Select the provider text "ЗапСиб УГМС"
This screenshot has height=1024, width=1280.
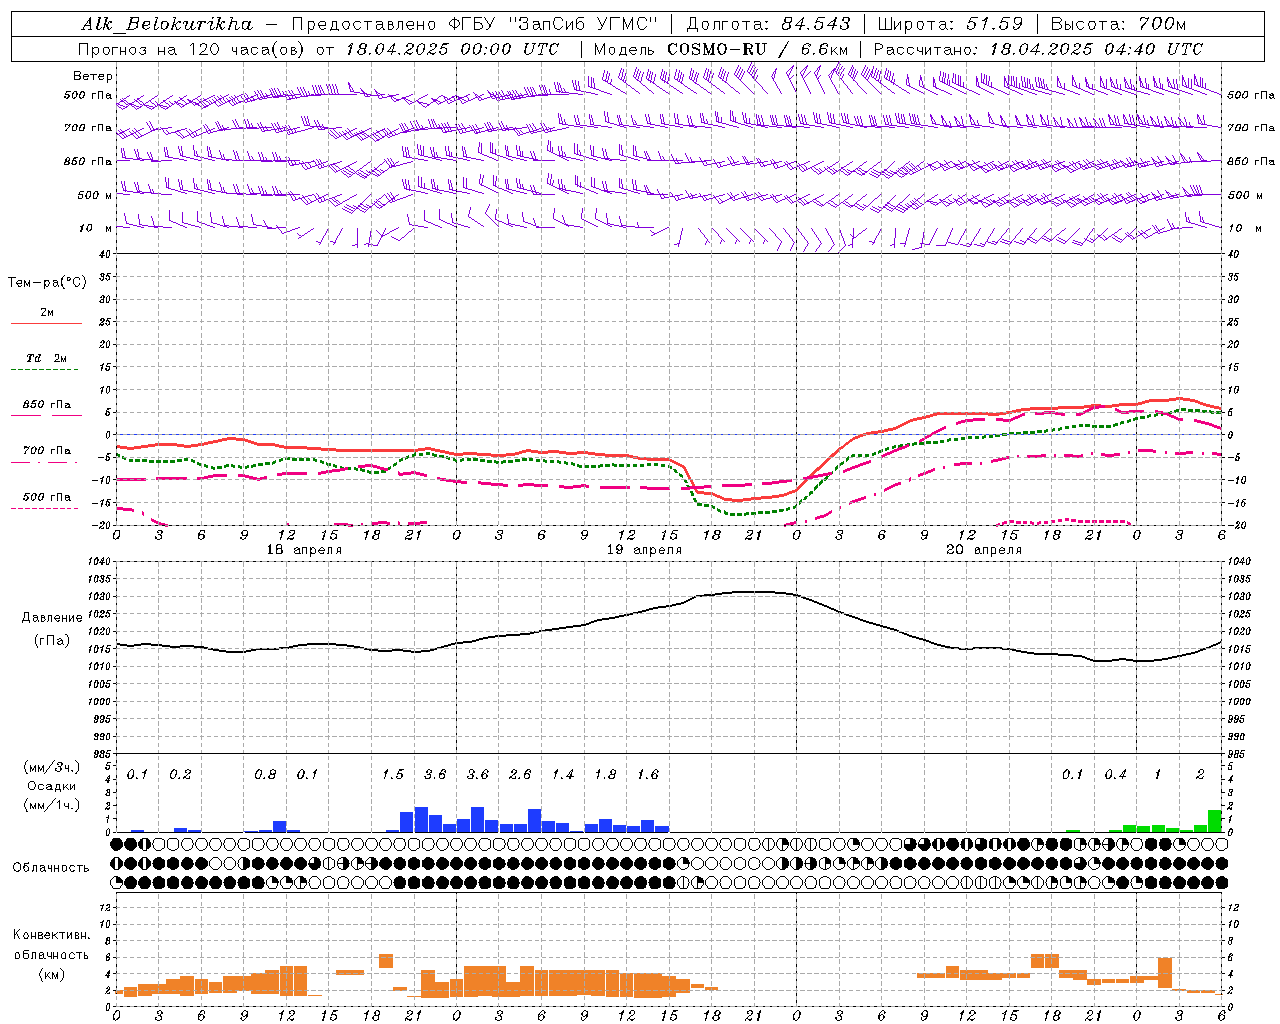(584, 24)
